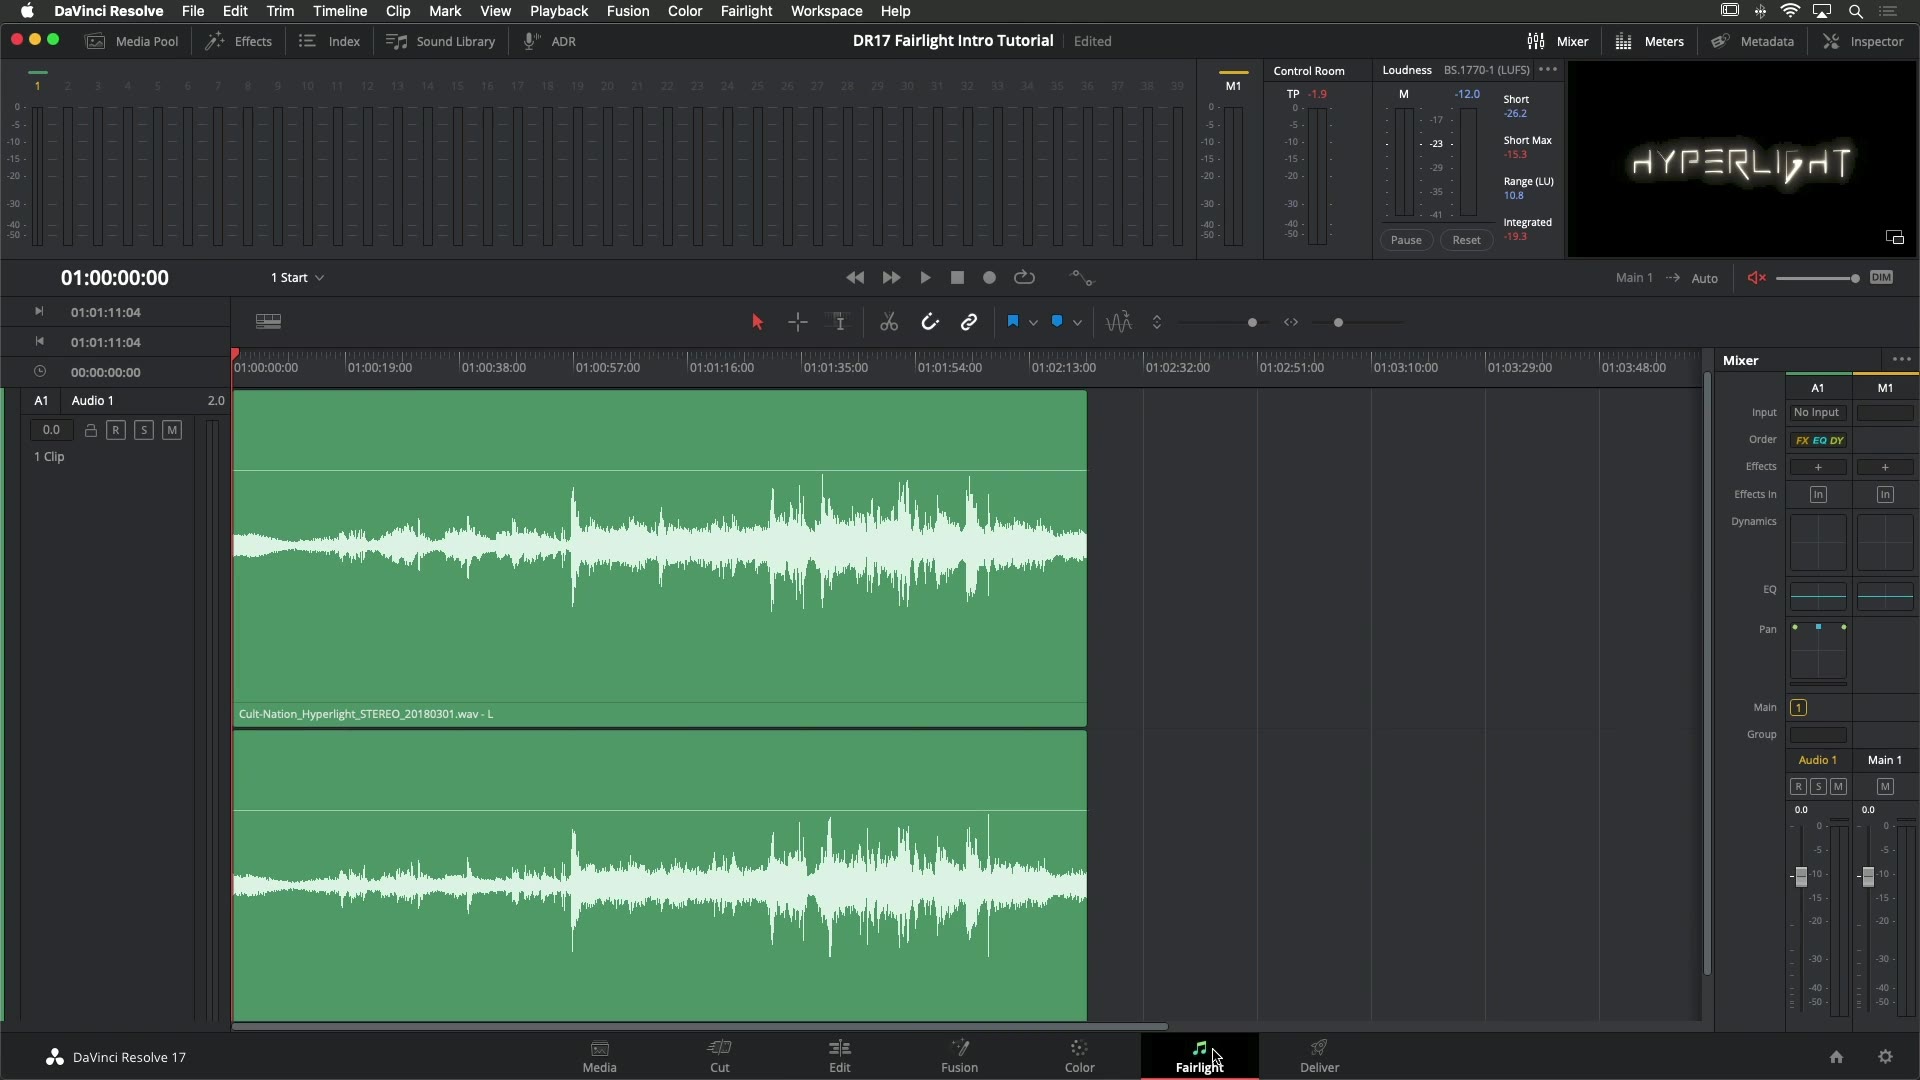Screen dimensions: 1920x1080
Task: Click the Razor scissors tool
Action: (x=889, y=322)
